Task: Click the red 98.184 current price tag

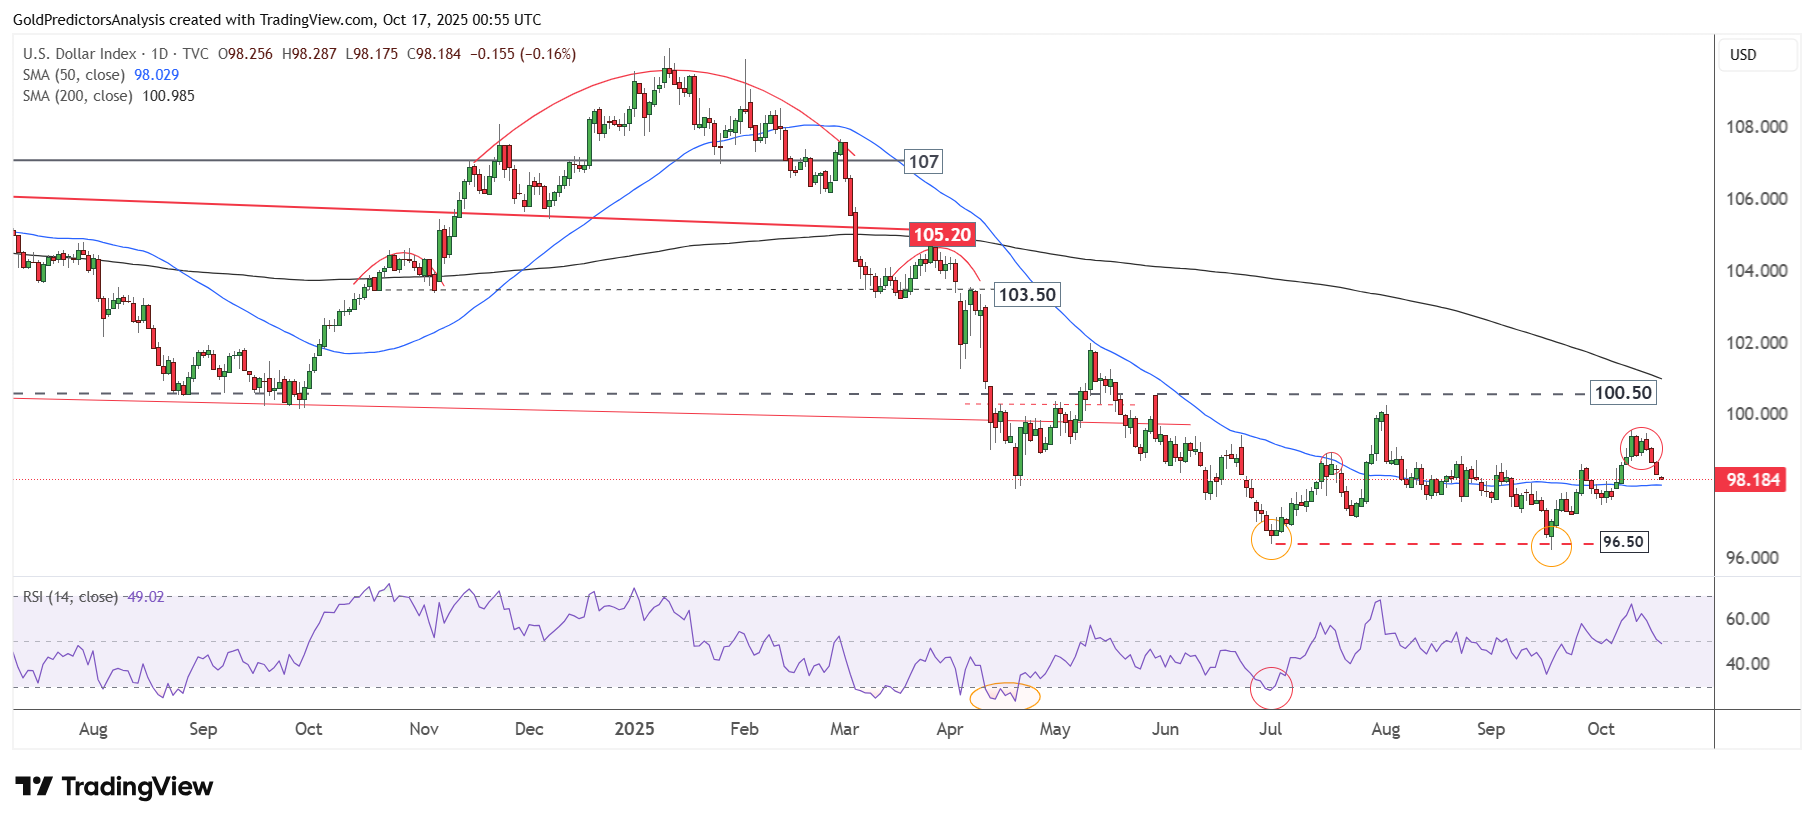Action: [1752, 480]
